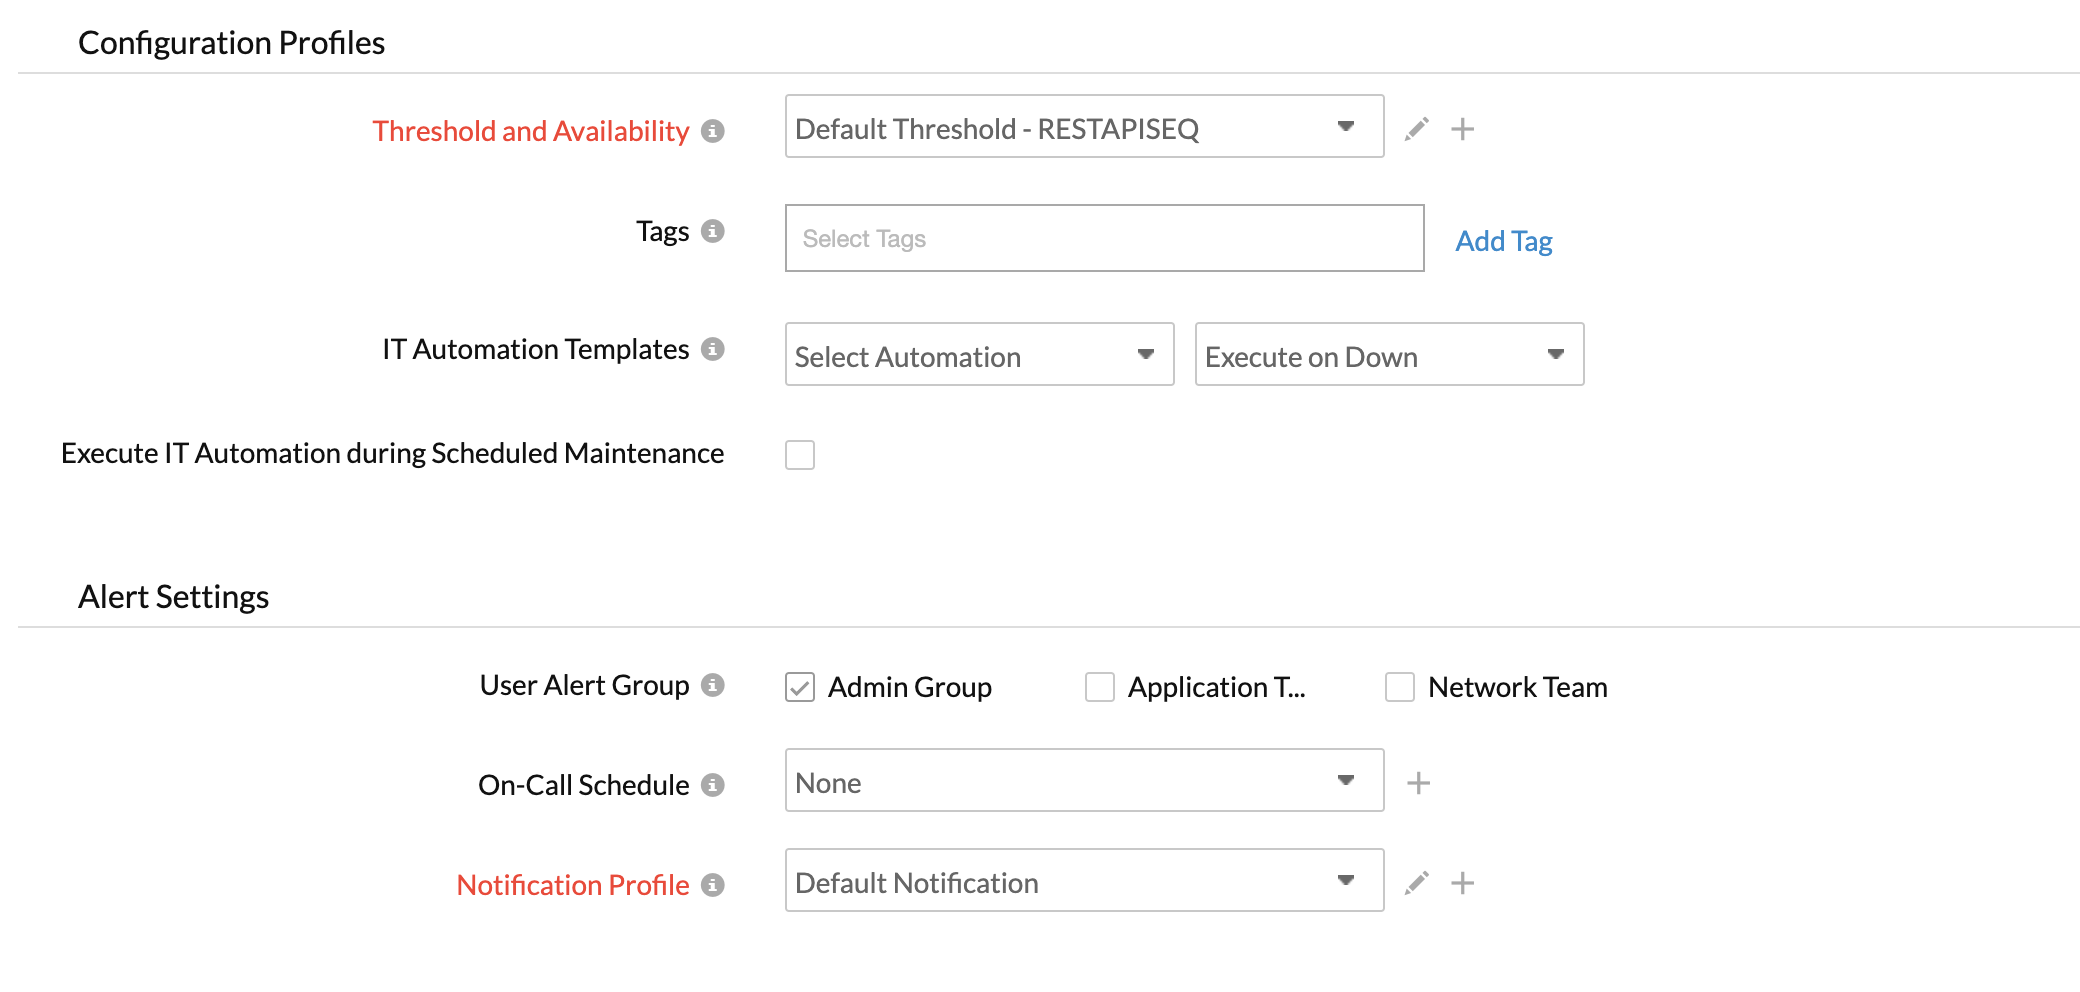Click the Add Tag link
The image size is (2080, 992).
click(1503, 241)
